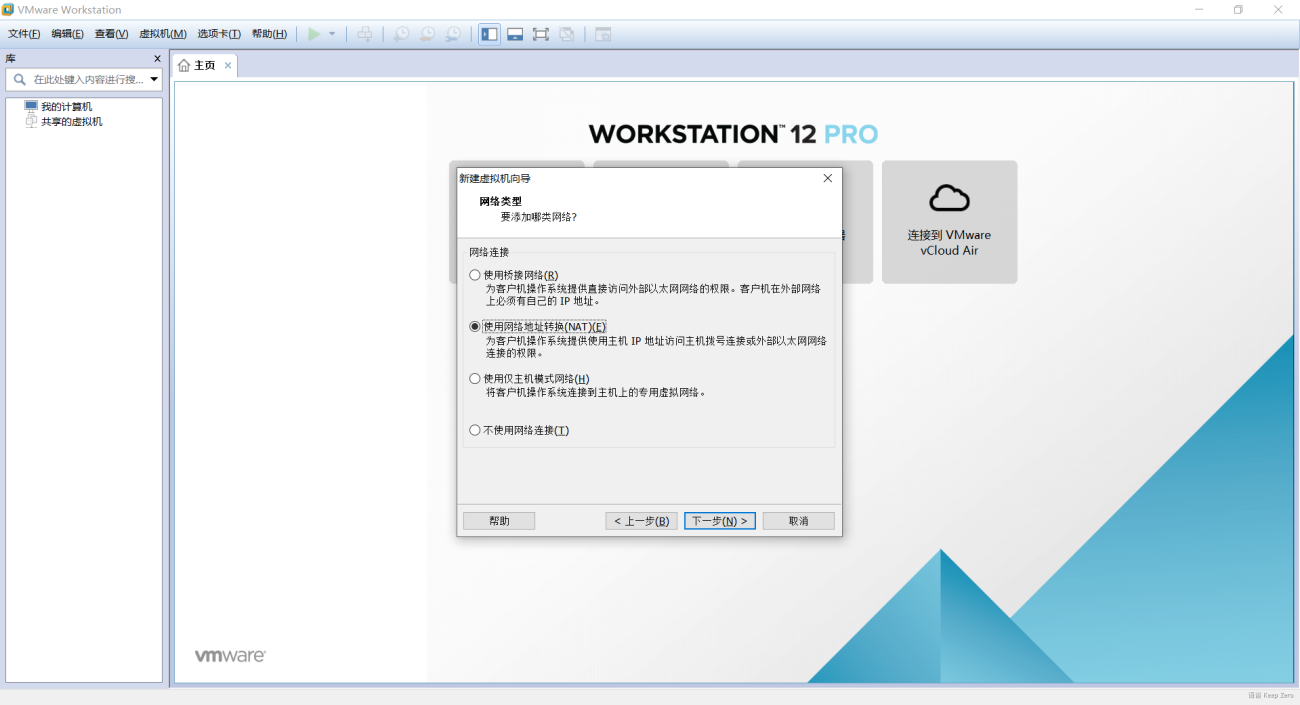Click the 连接到 VMware vCloud Air tile
This screenshot has height=705, width=1300.
[949, 222]
